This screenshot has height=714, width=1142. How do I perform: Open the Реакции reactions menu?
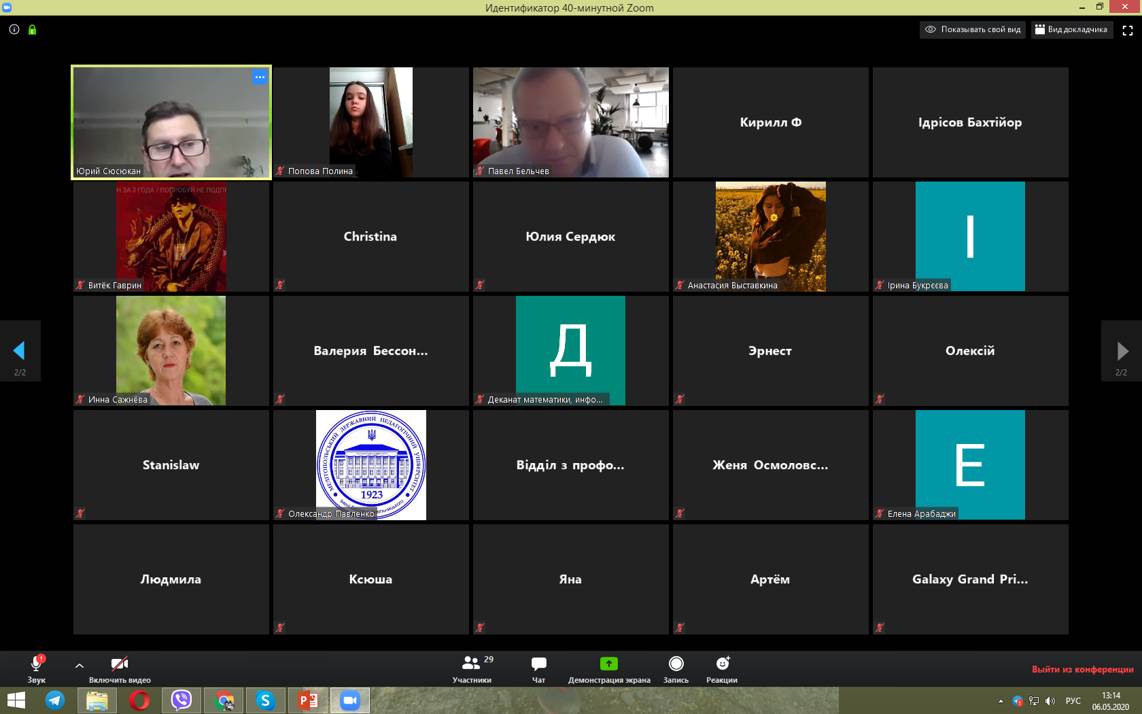pos(721,668)
